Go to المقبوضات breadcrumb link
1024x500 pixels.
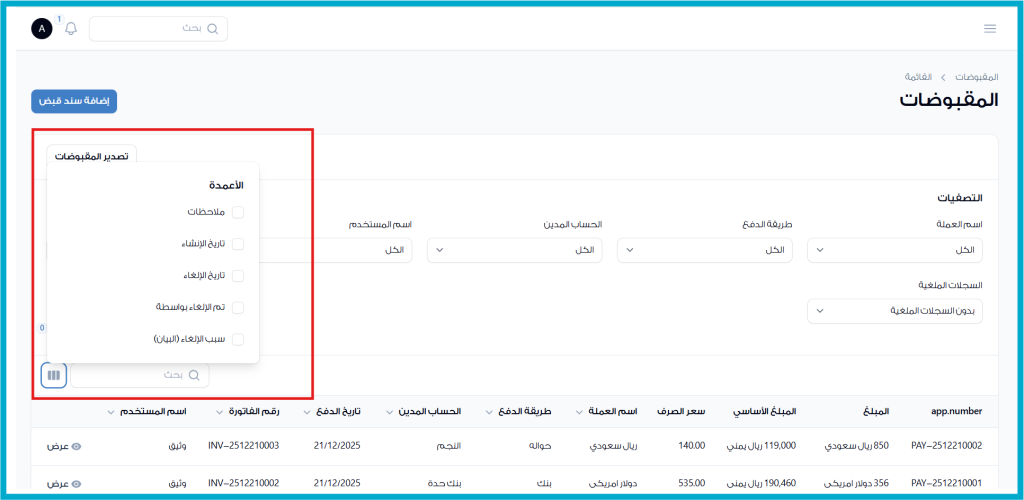click(976, 77)
